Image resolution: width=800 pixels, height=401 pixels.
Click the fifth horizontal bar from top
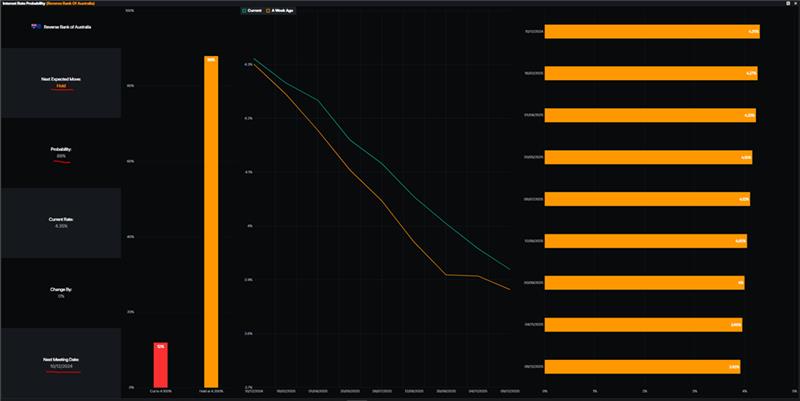point(647,199)
